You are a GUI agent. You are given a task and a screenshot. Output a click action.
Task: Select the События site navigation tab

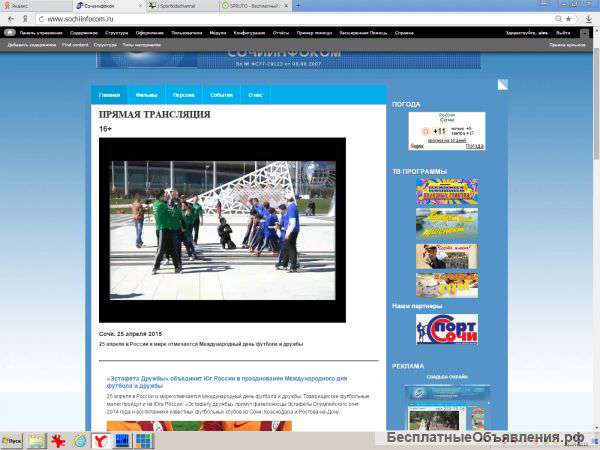tap(221, 95)
